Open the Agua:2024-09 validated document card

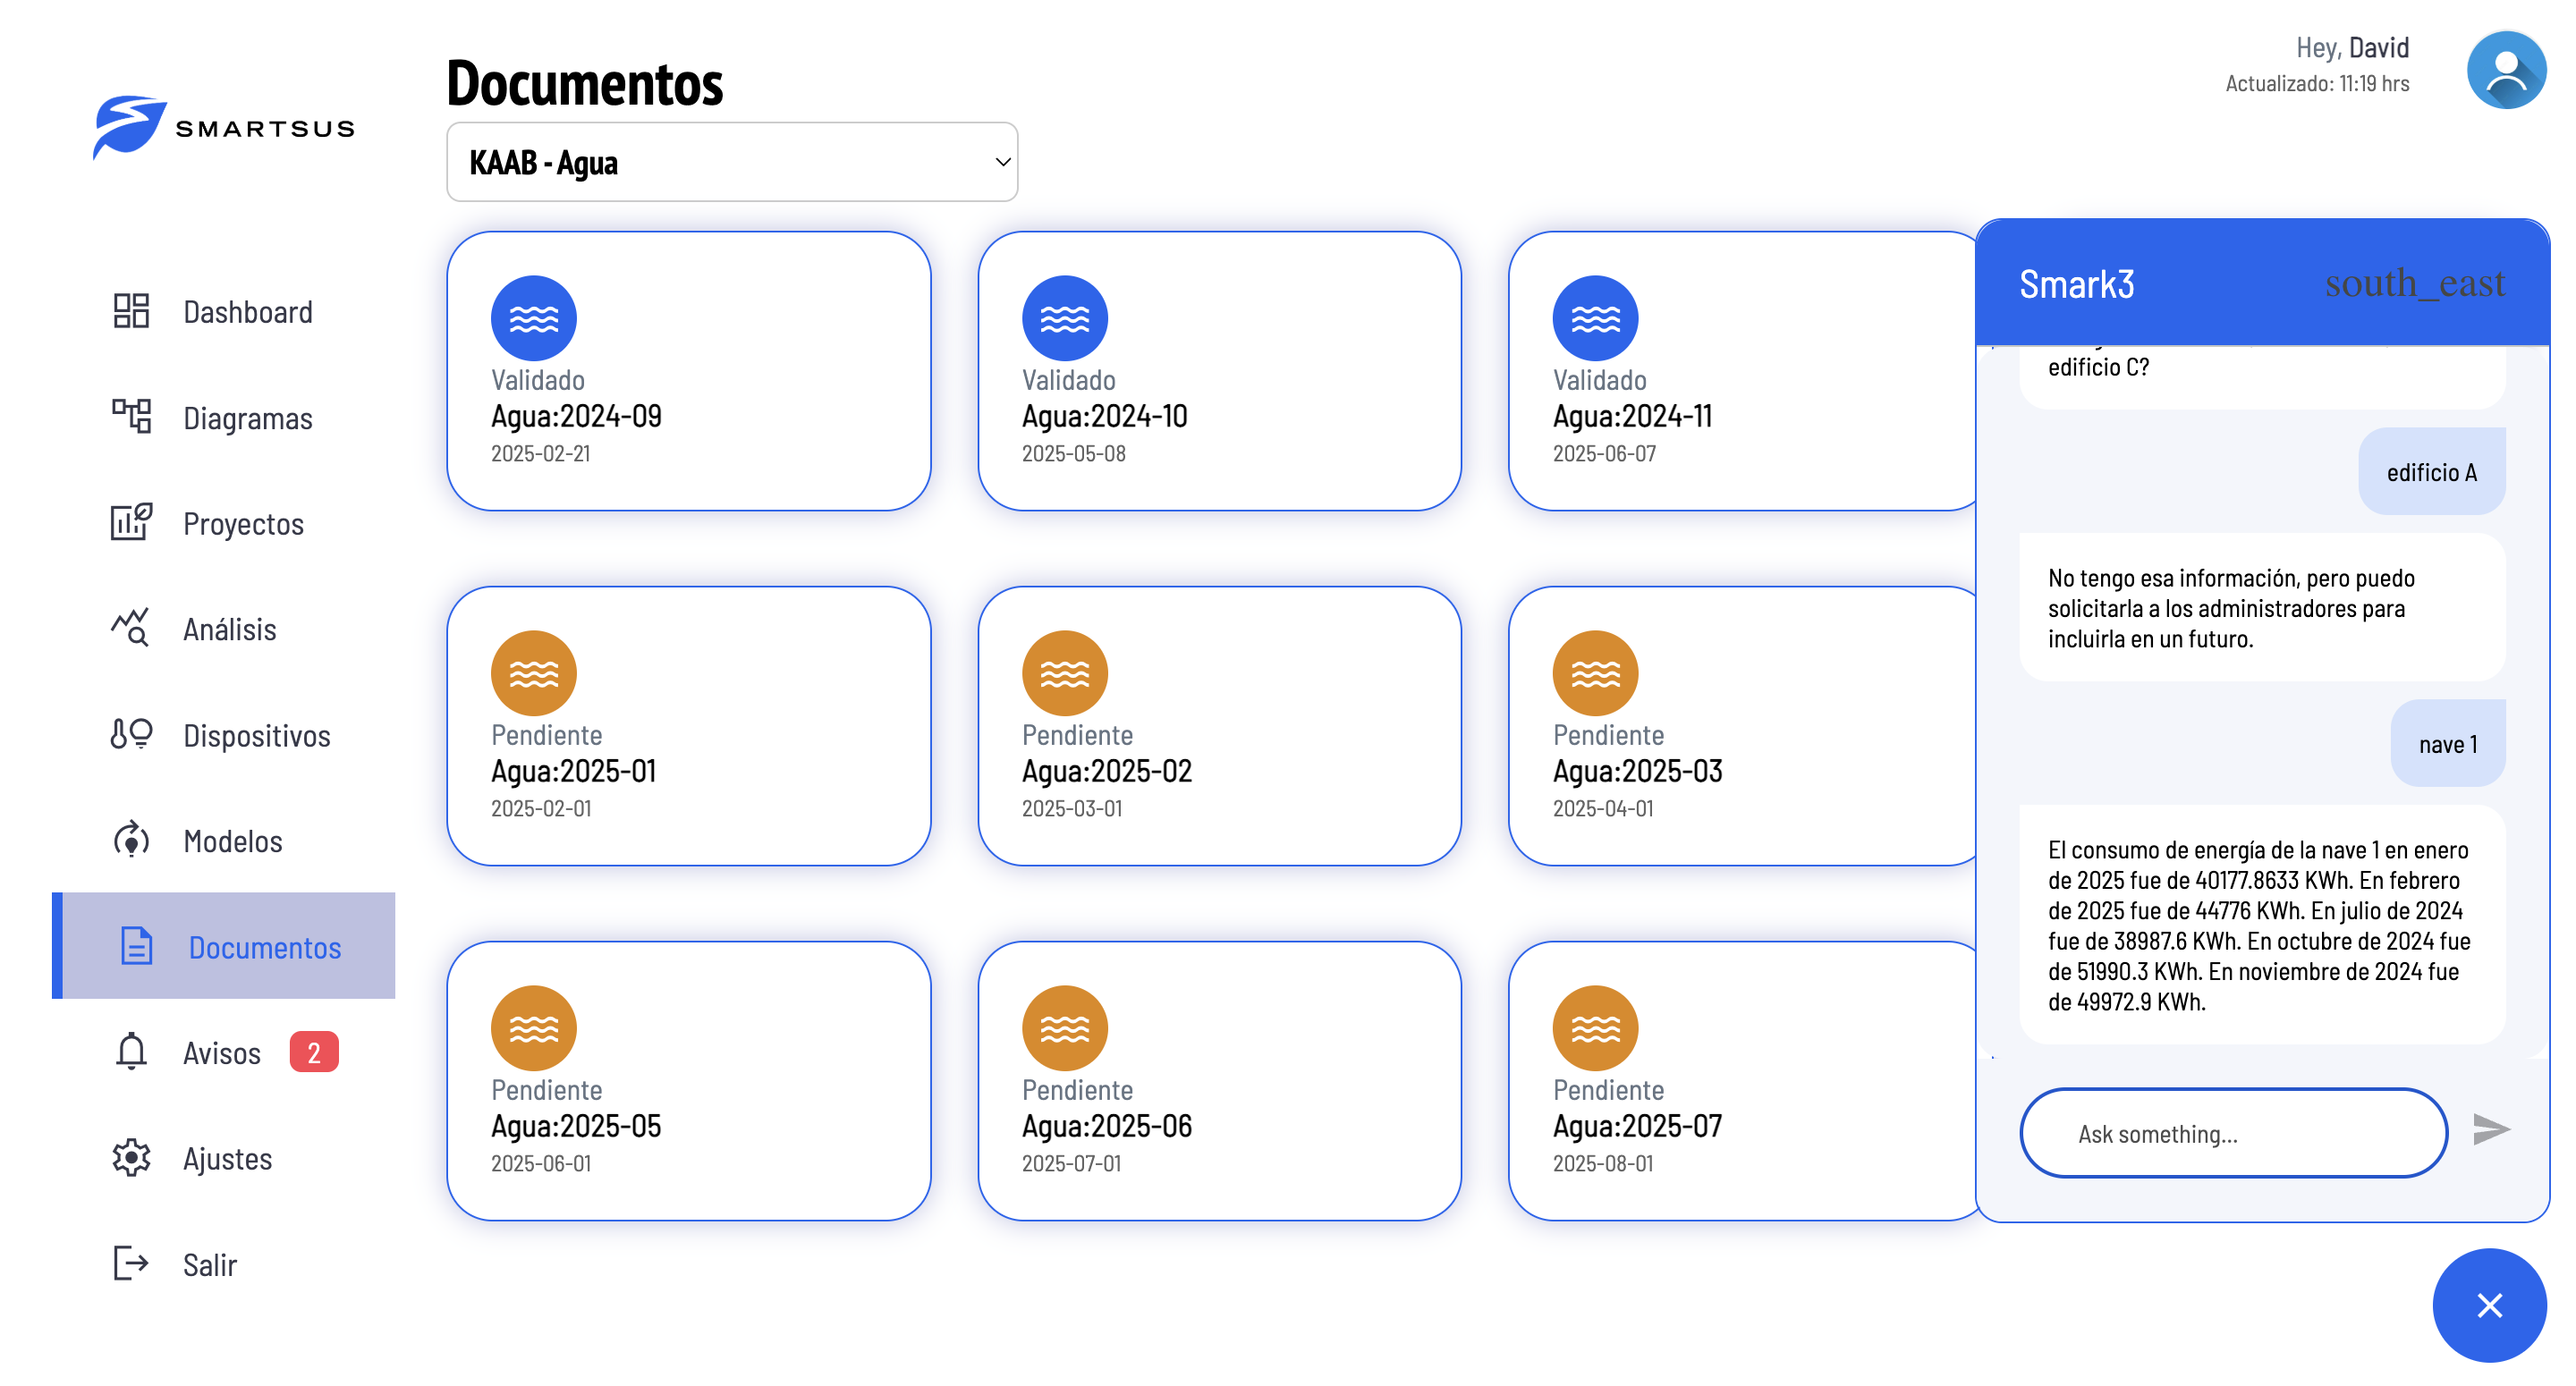click(688, 371)
